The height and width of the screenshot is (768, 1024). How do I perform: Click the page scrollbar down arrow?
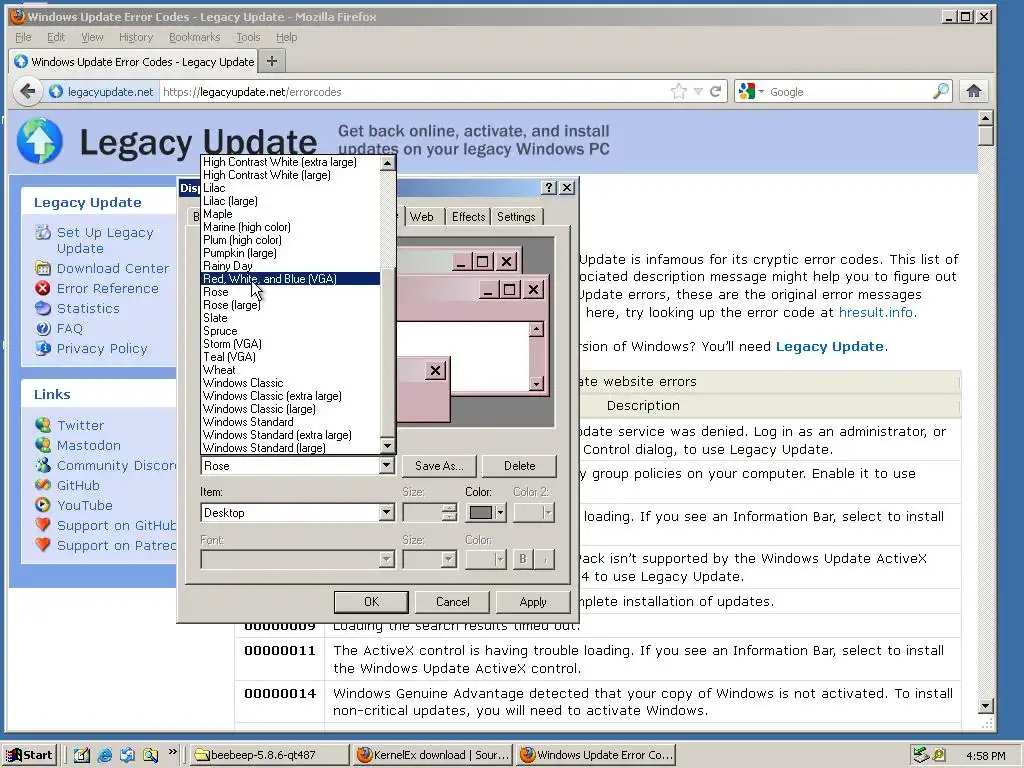click(985, 706)
